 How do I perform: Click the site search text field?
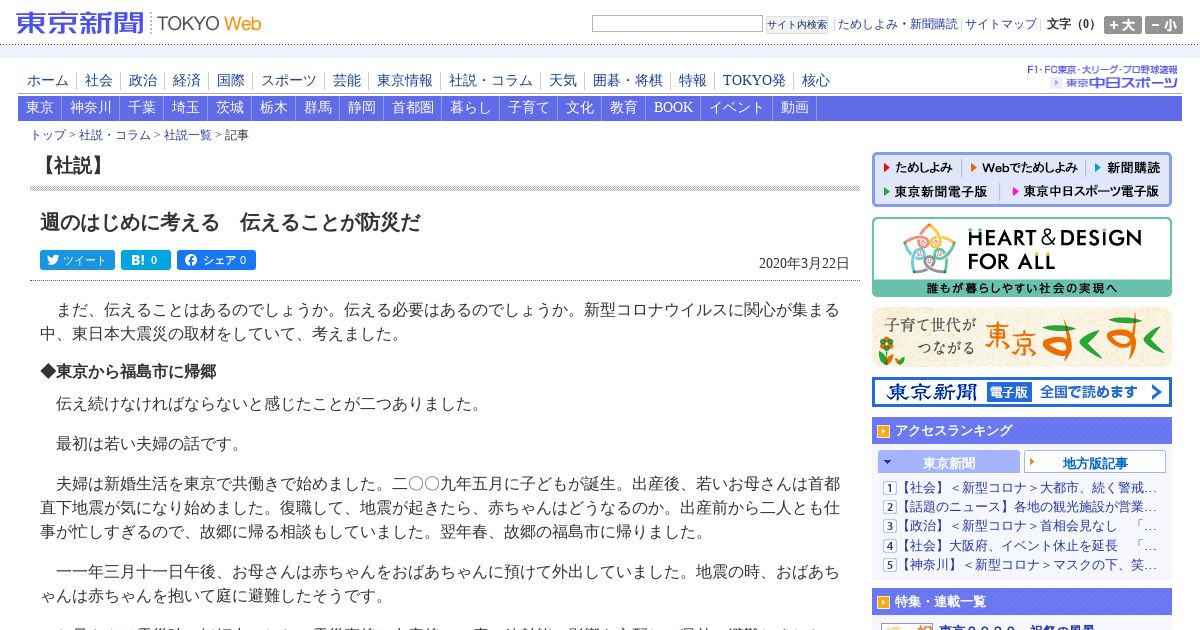[677, 24]
